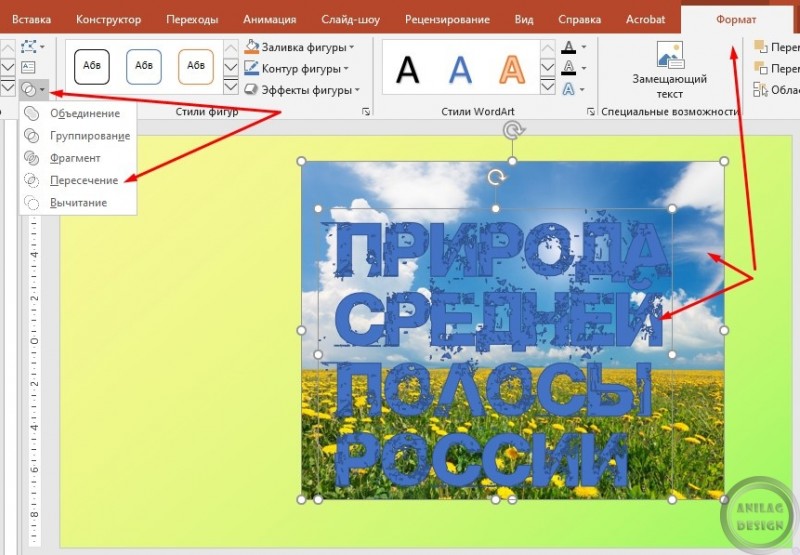Open the Merge Shapes button with overlapping circles
800x555 pixels.
pos(34,90)
